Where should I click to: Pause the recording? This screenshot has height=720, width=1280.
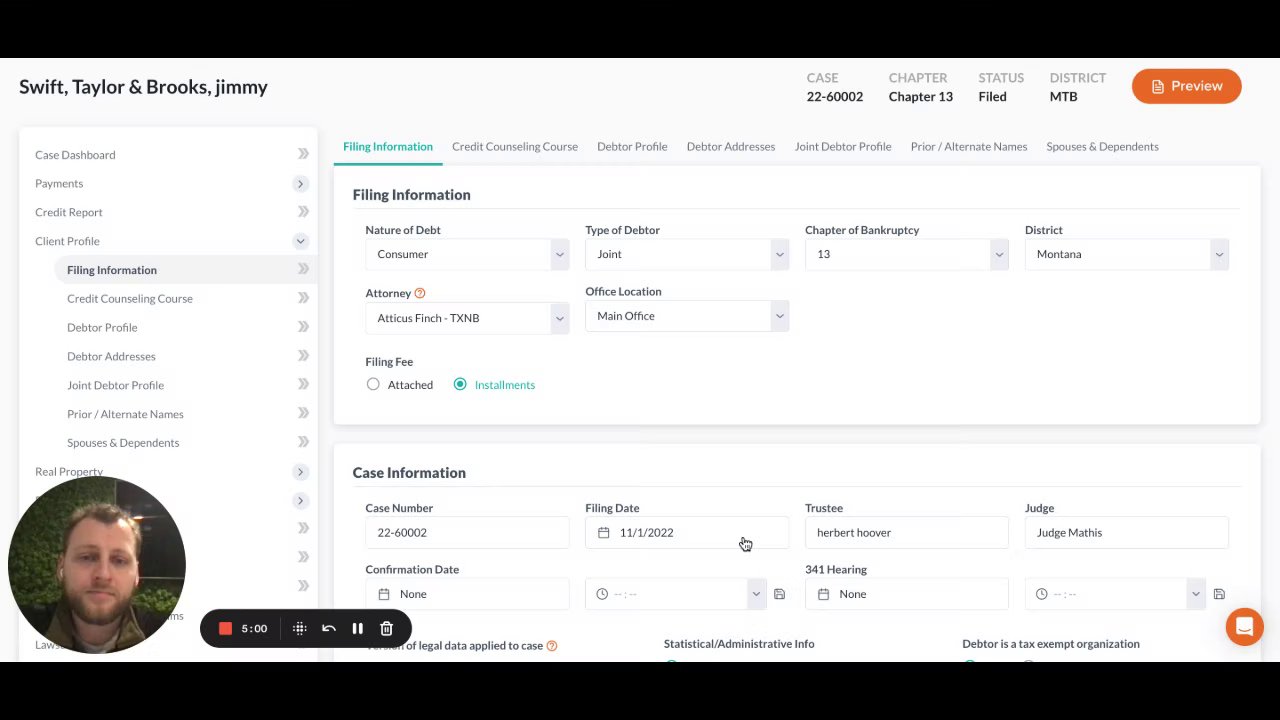(x=357, y=628)
